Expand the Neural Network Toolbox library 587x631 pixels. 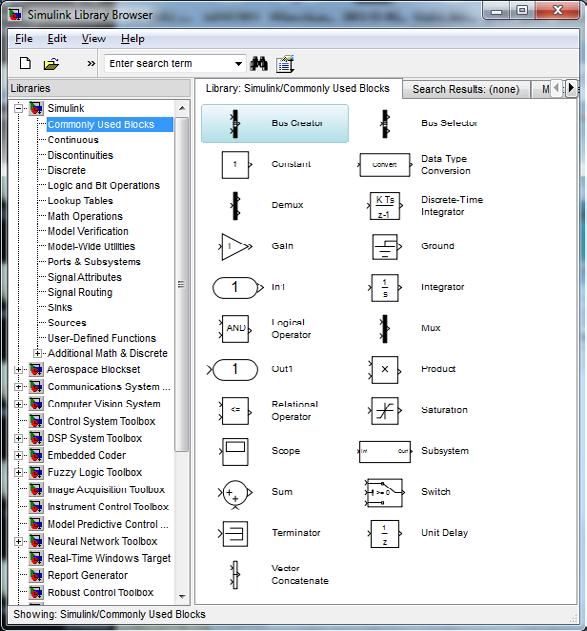tap(18, 541)
